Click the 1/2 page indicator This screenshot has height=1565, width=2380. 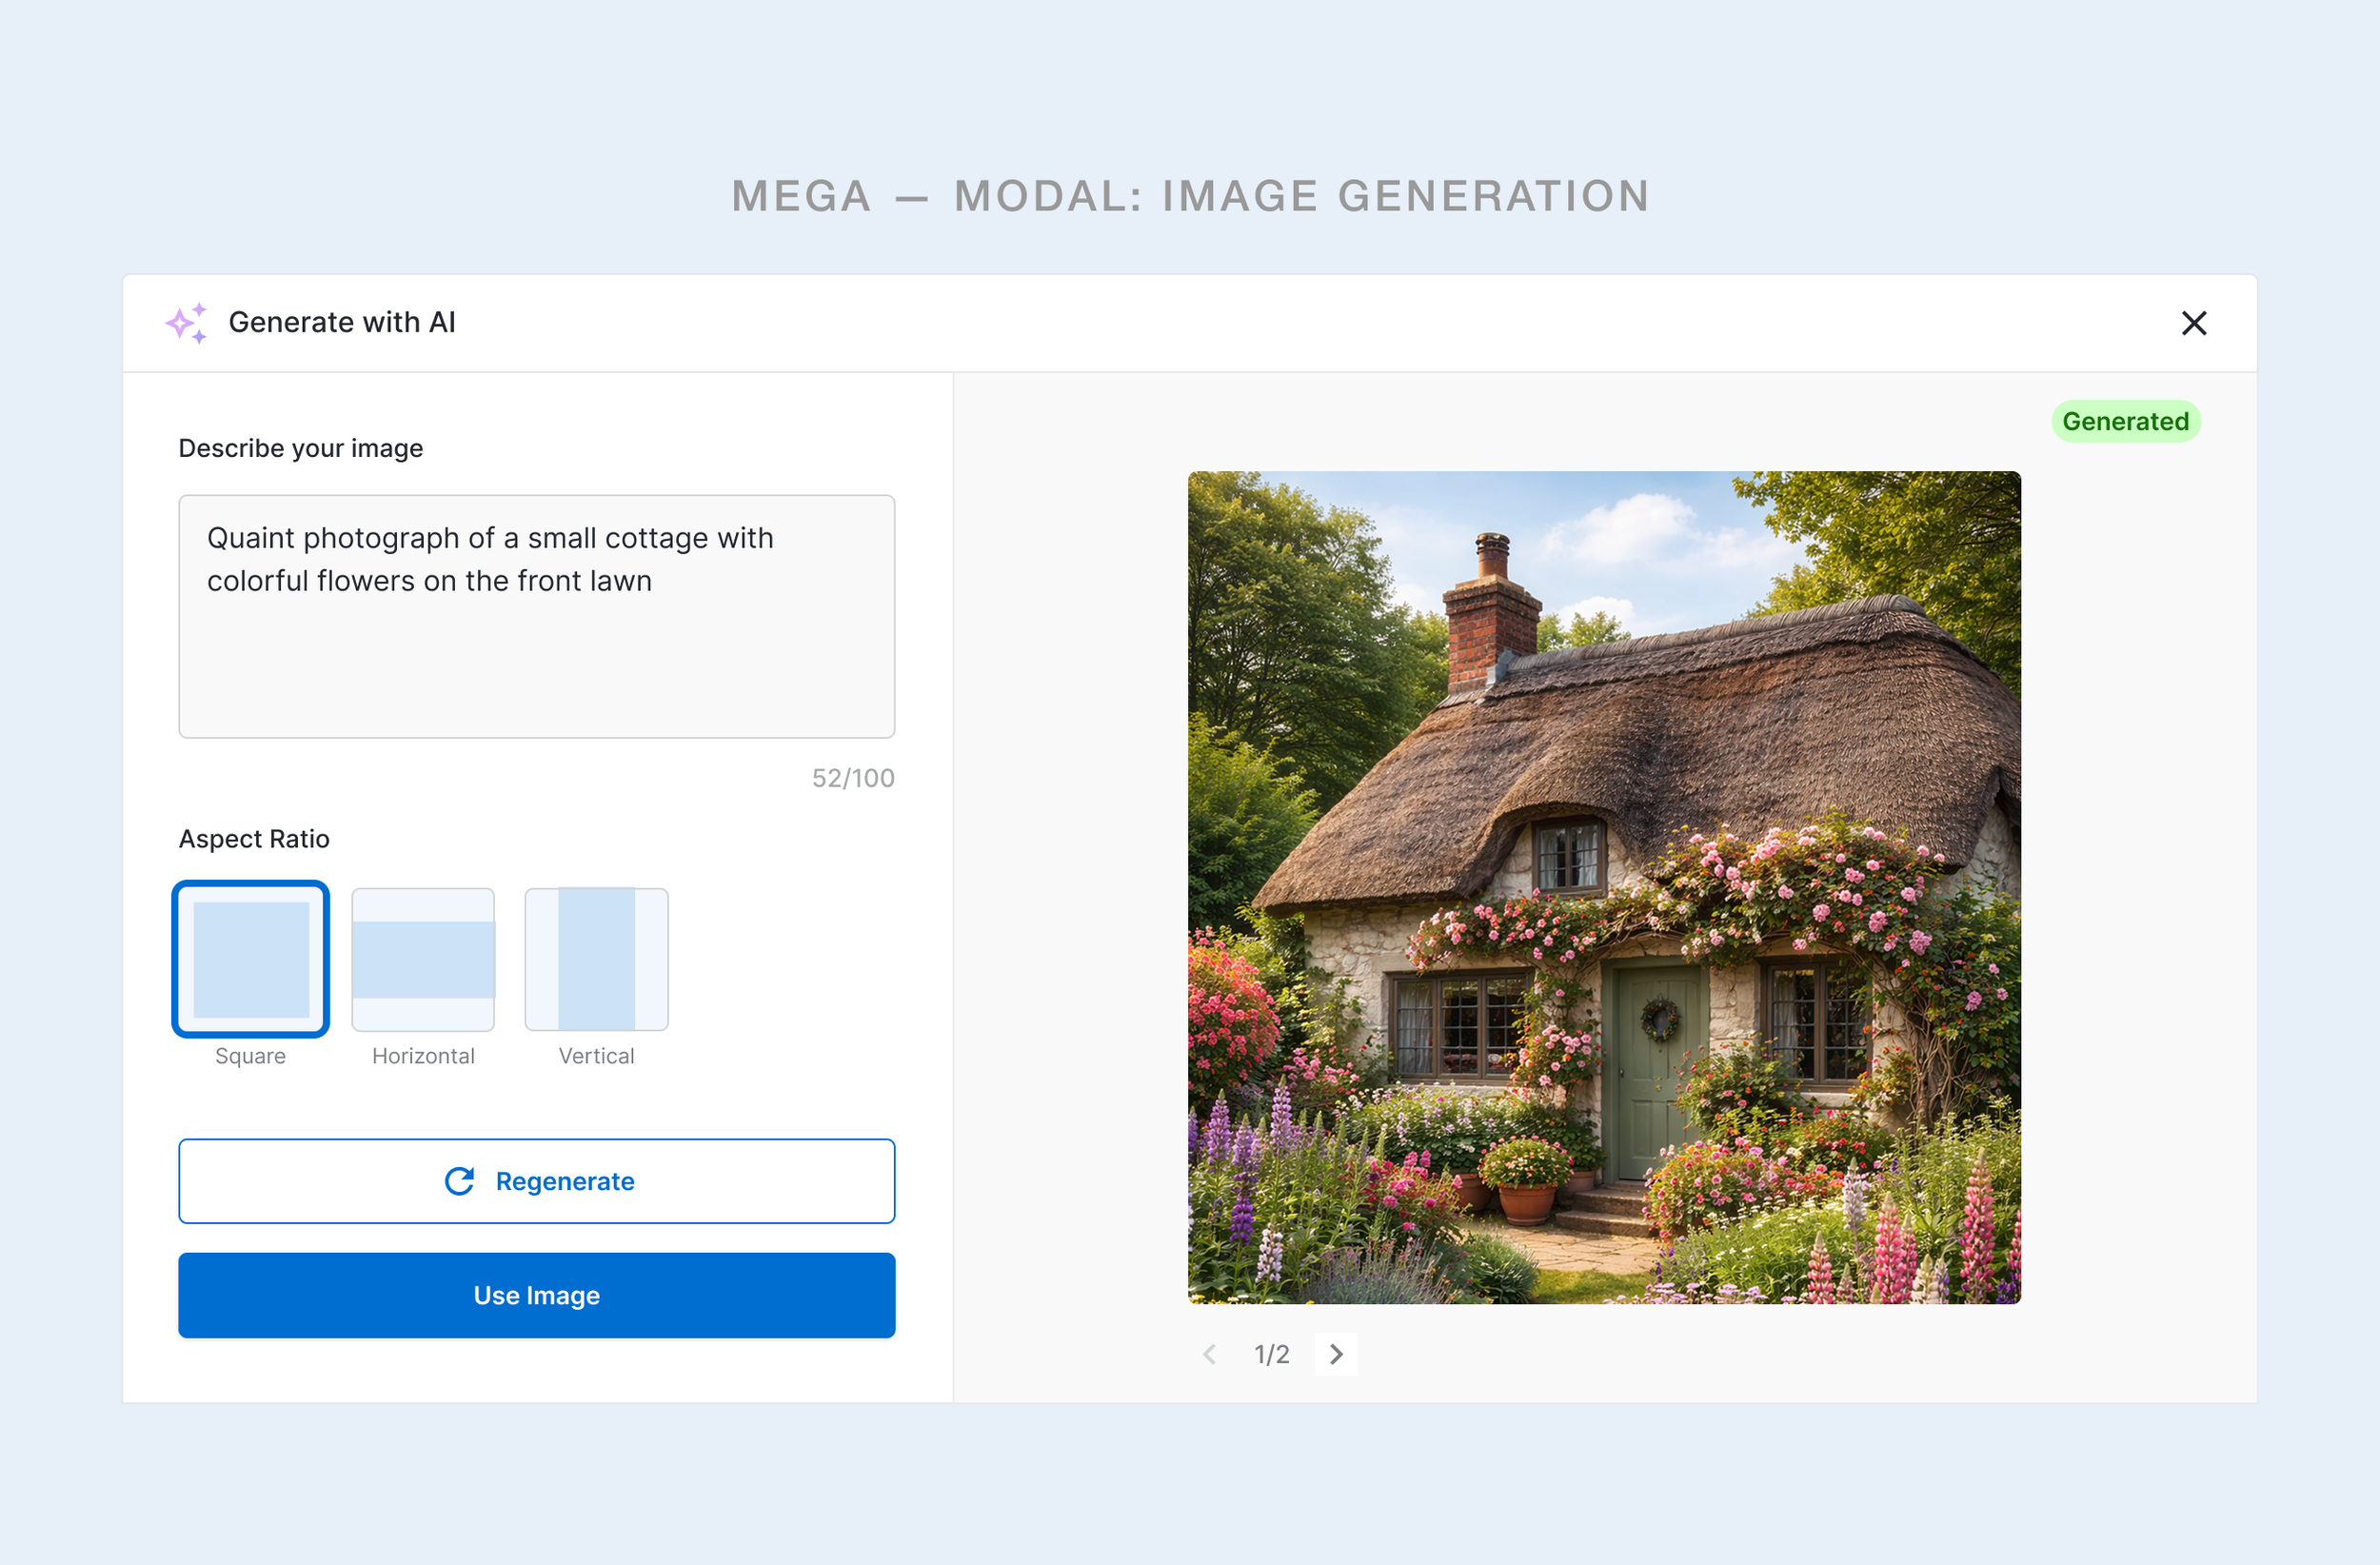coord(1272,1354)
